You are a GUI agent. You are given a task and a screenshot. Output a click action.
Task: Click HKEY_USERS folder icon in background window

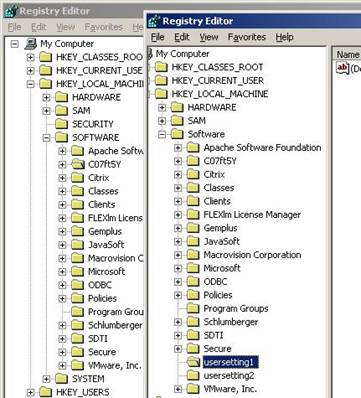point(45,392)
